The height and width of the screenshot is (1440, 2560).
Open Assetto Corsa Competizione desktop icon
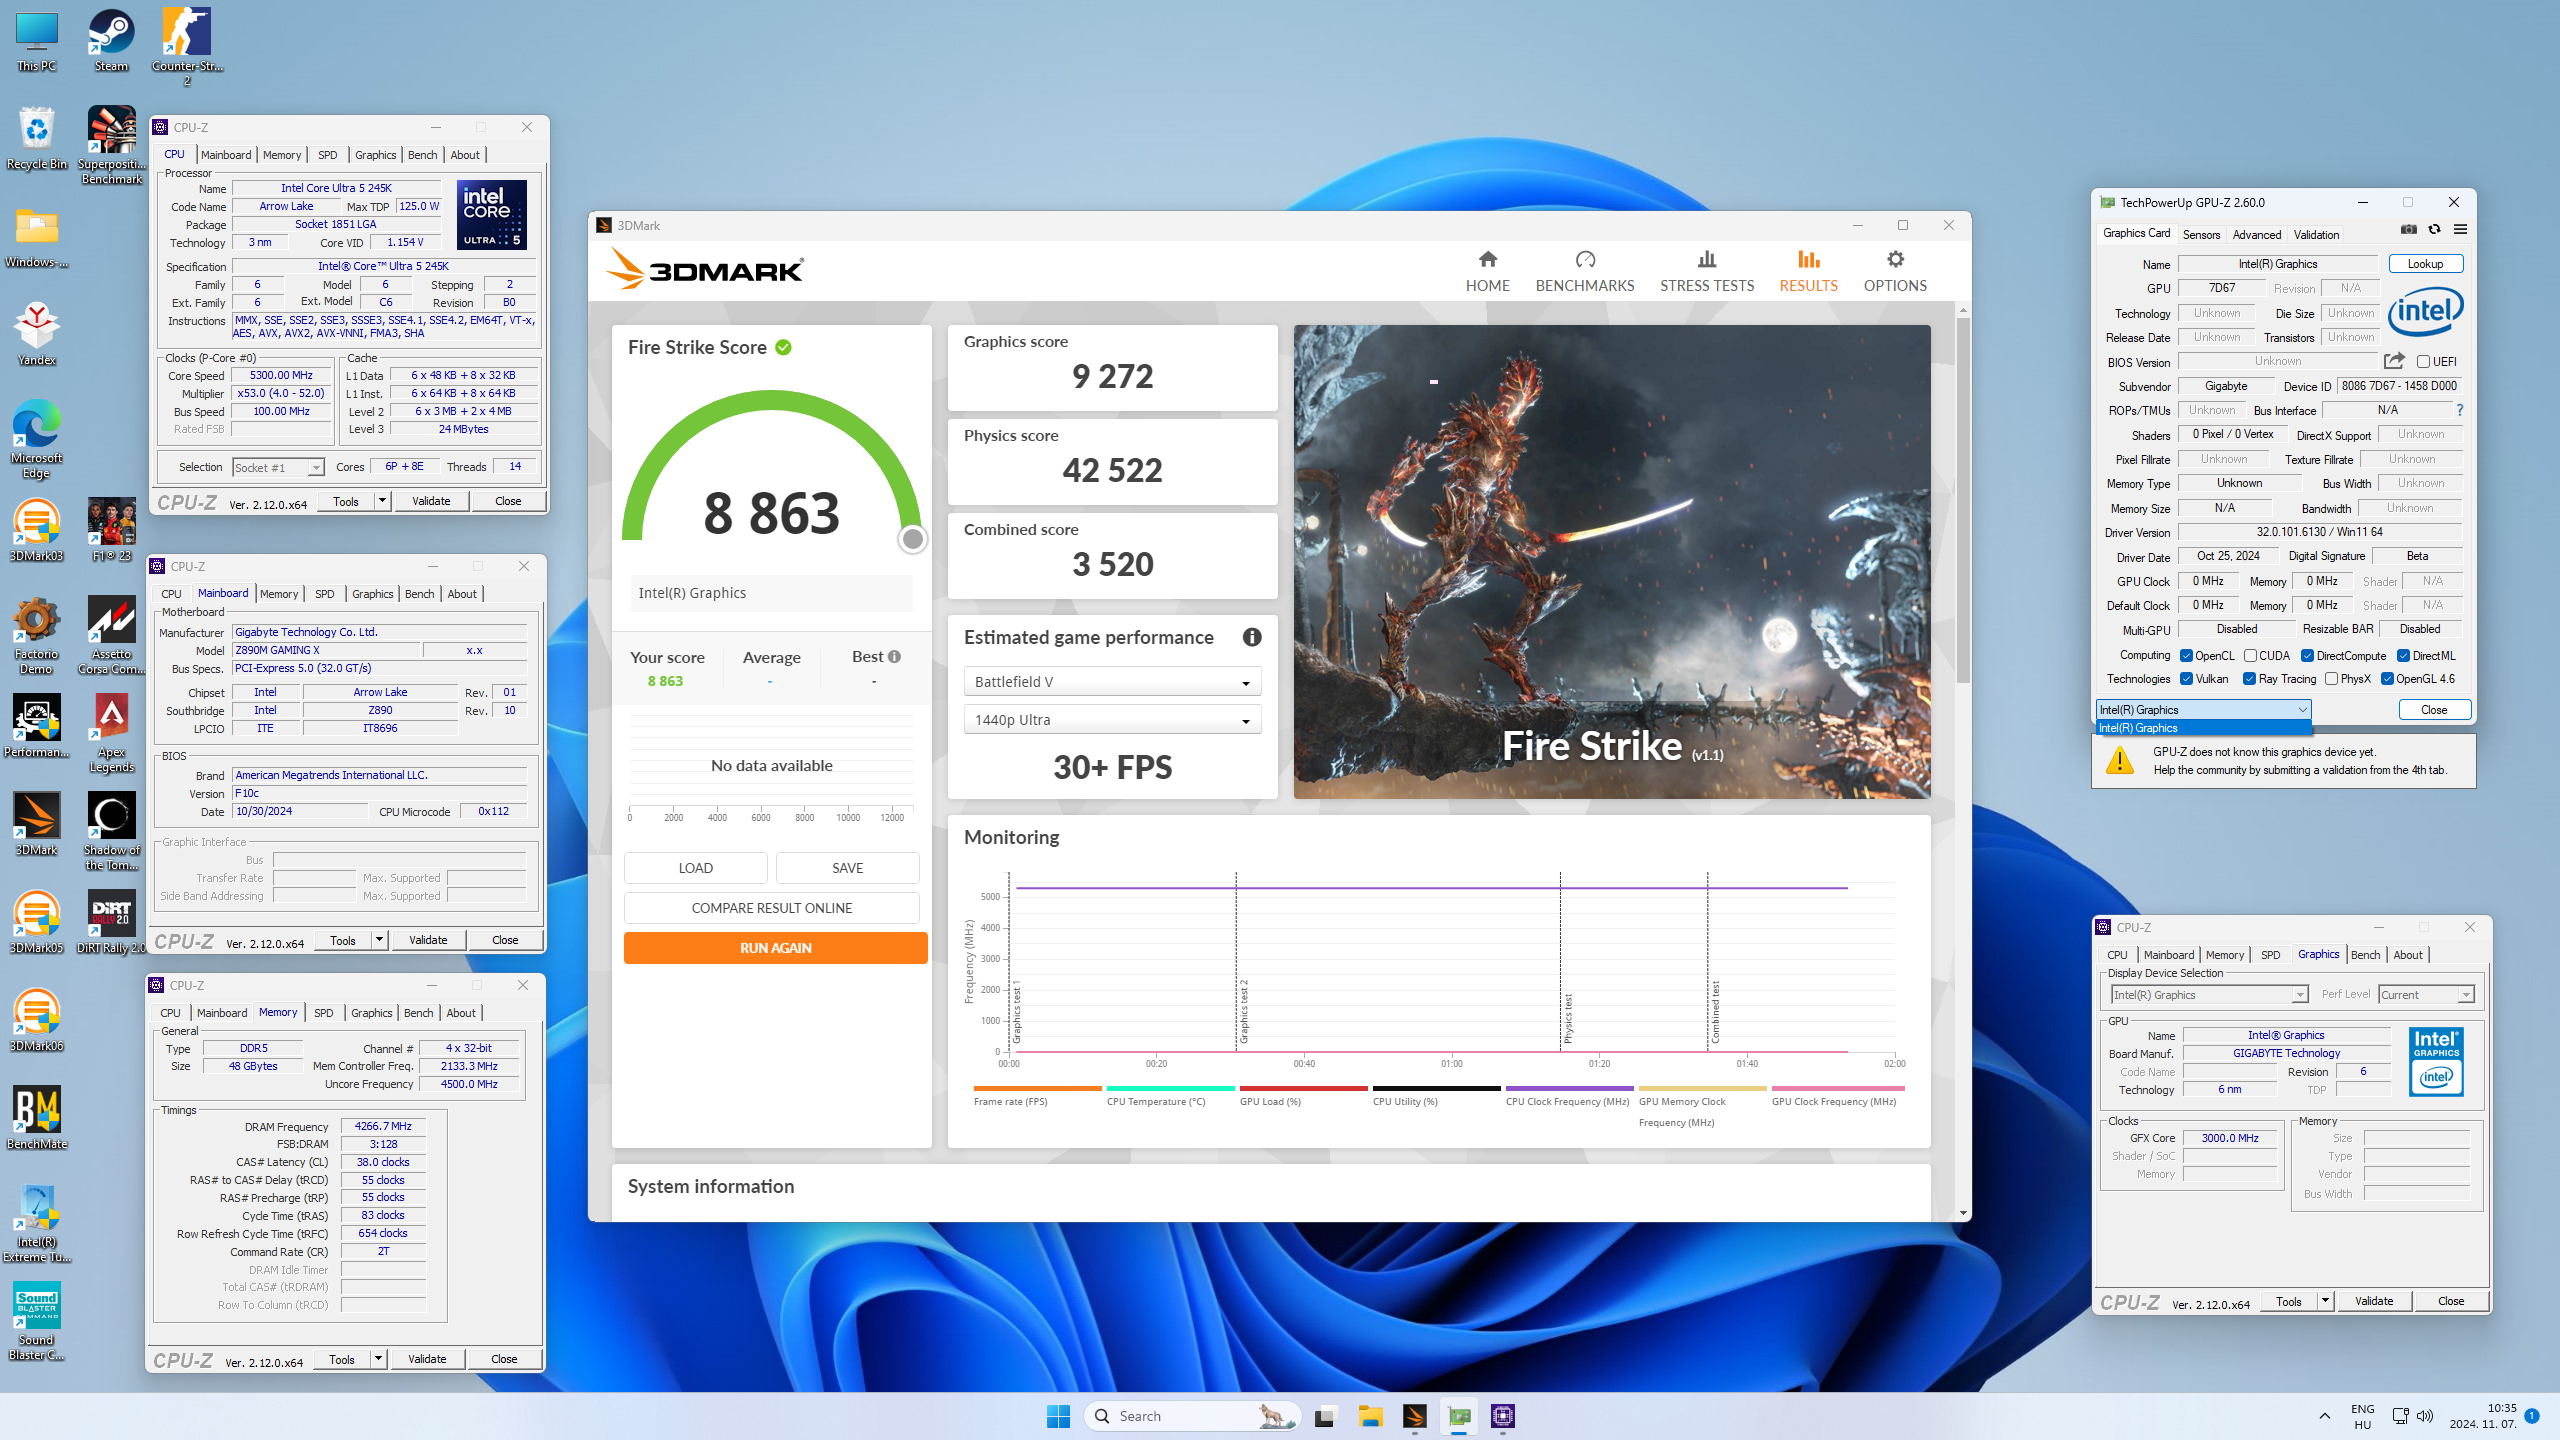point(111,636)
